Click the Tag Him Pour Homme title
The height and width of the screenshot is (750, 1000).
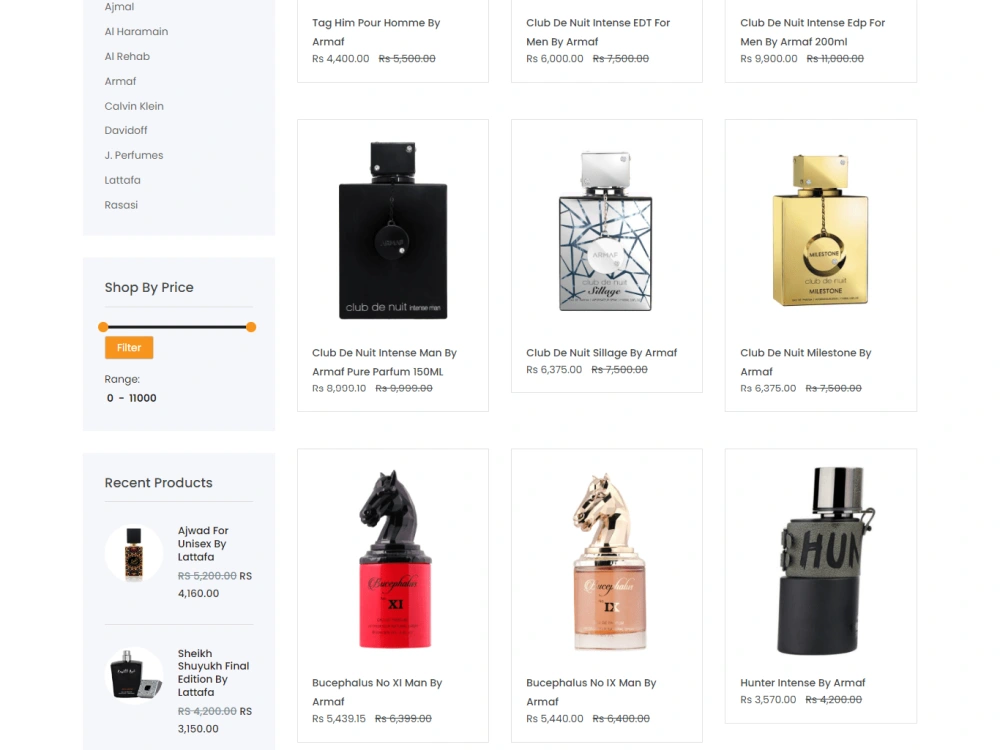[x=376, y=32]
